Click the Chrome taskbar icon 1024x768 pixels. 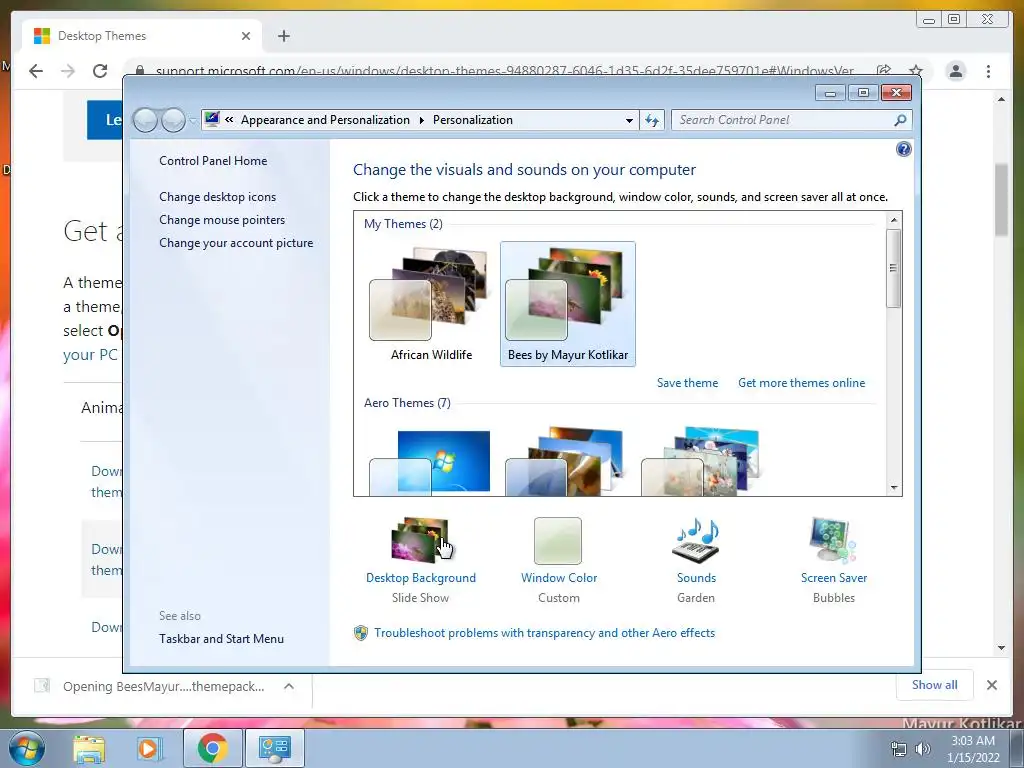tap(212, 748)
